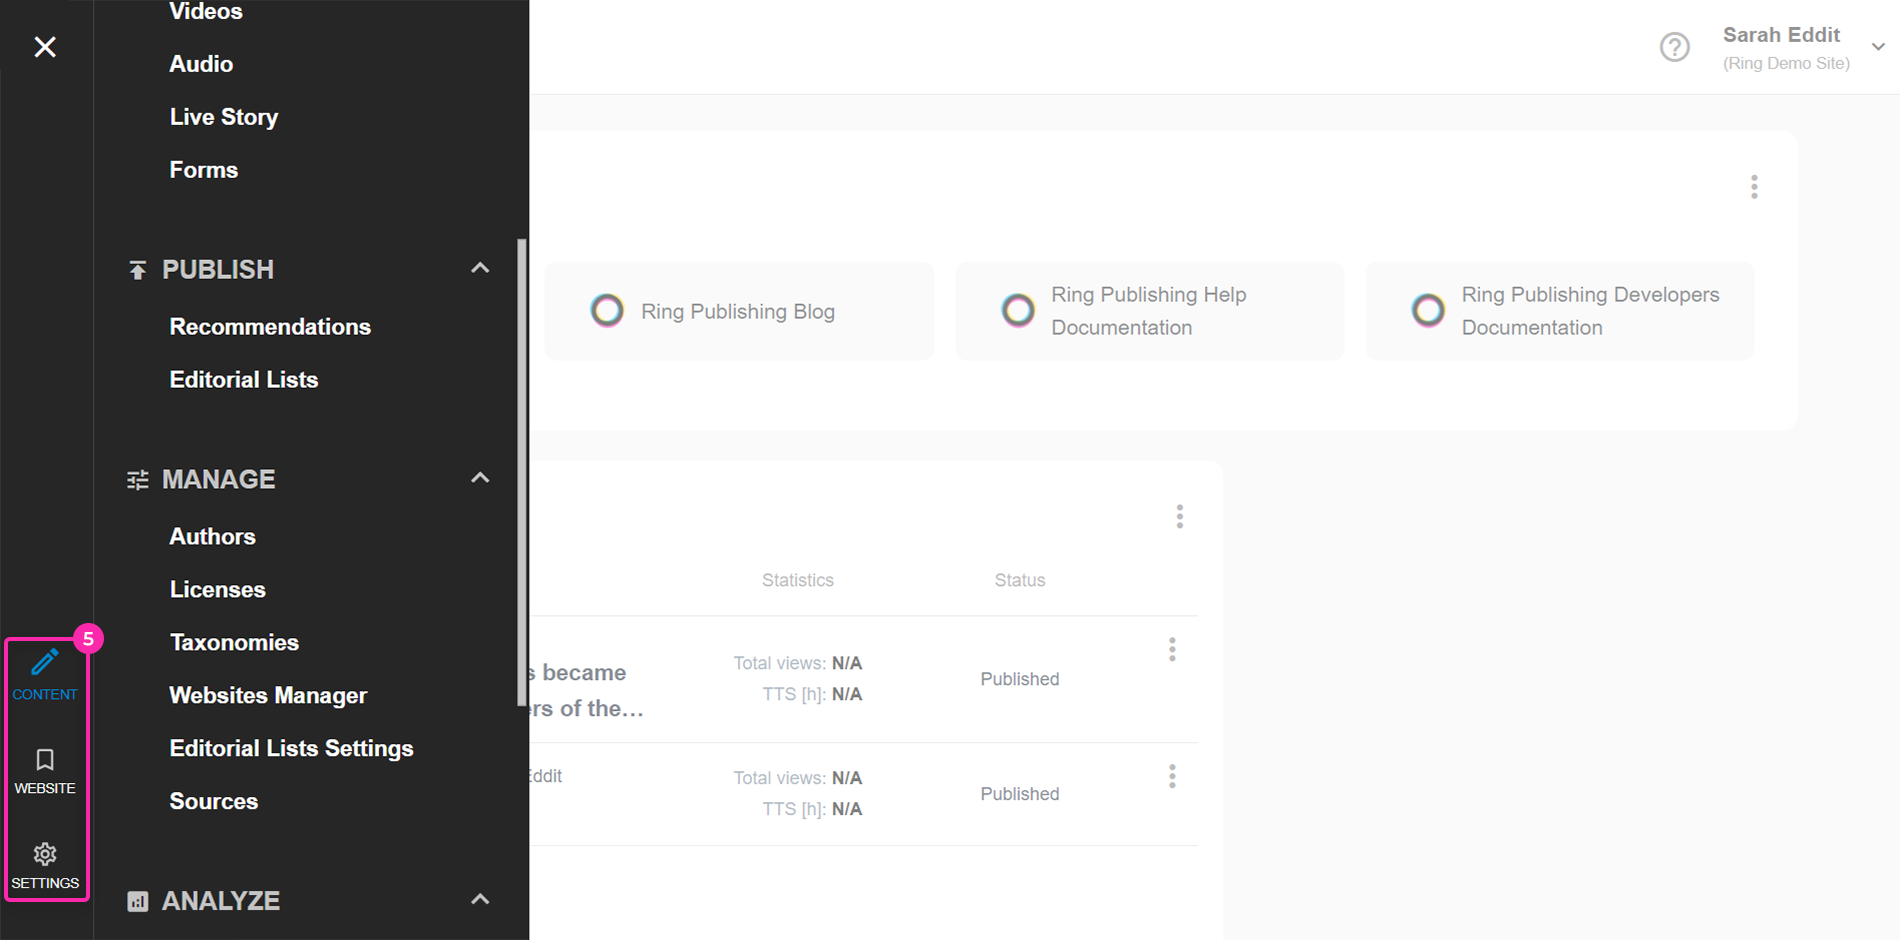Click the help question mark icon
Screen dimensions: 1900x940
1674,47
